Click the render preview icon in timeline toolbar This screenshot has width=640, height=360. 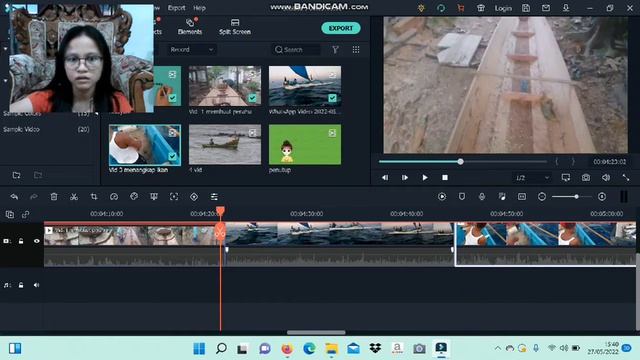pyautogui.click(x=442, y=197)
